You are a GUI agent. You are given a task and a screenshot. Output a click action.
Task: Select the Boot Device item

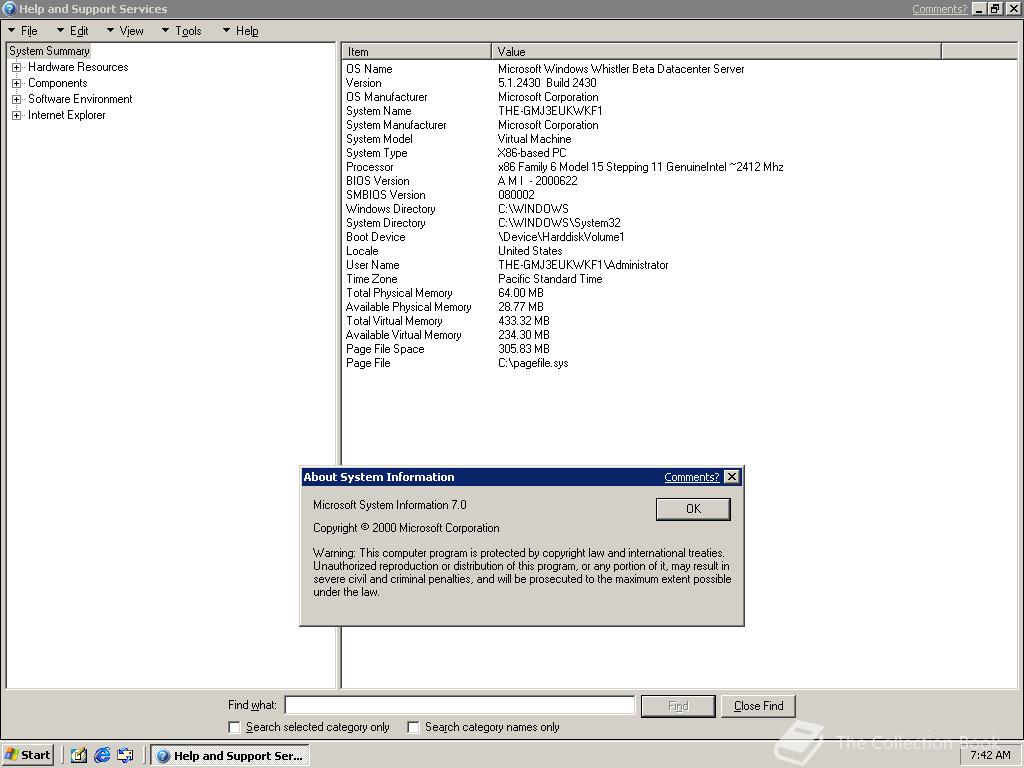point(376,237)
